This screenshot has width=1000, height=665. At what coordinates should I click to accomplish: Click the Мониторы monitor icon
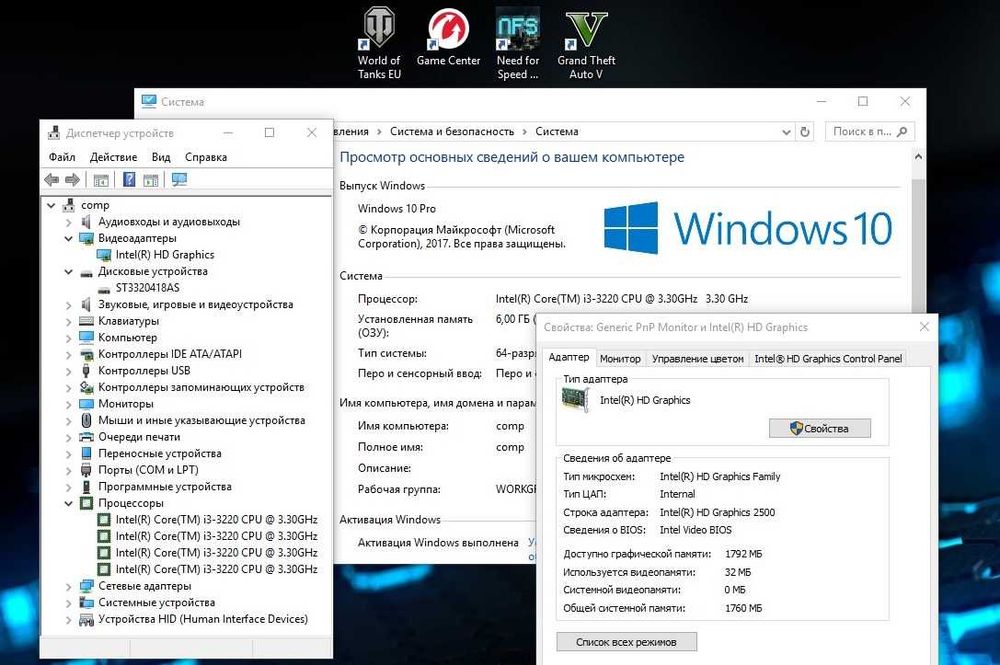click(86, 404)
